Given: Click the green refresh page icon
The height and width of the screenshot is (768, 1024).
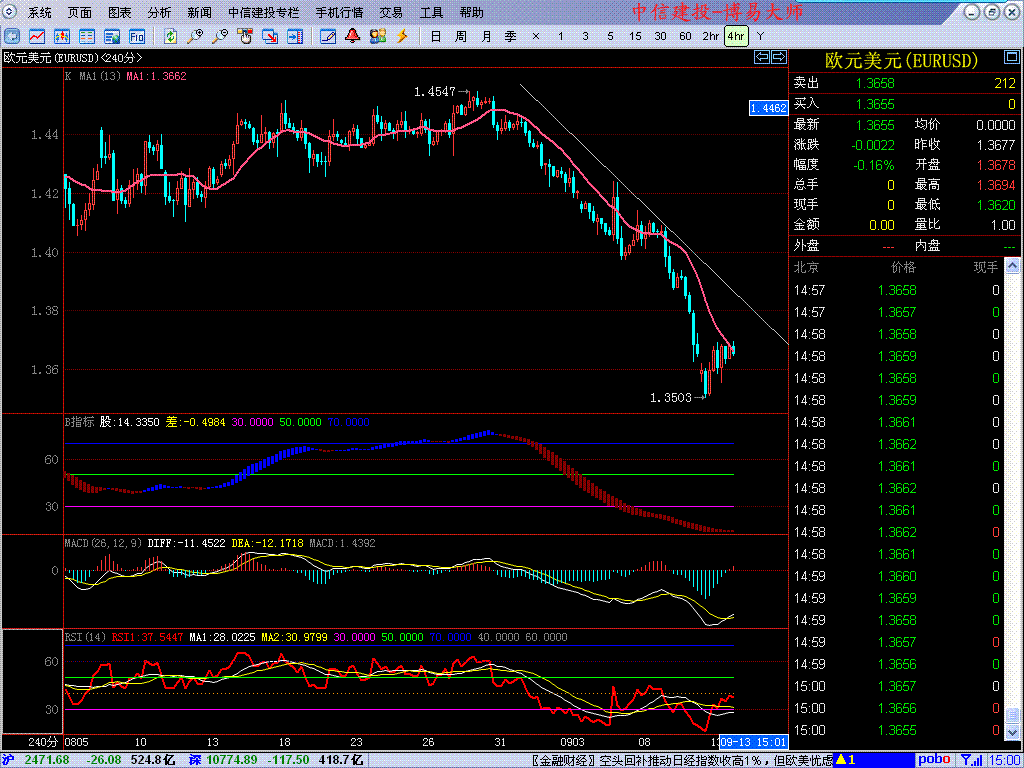Looking at the screenshot, I should [170, 36].
